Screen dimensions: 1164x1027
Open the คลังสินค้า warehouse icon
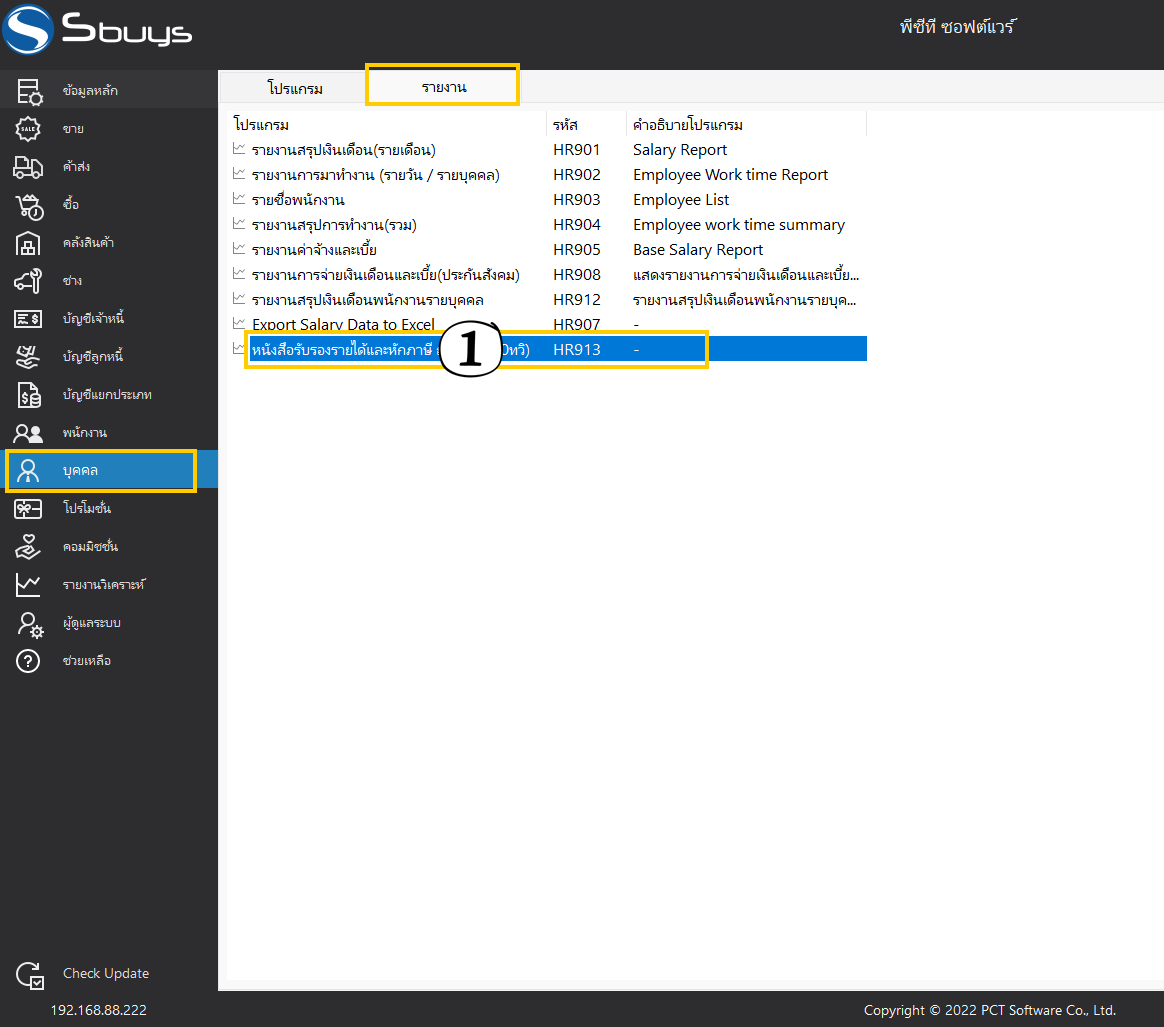(x=28, y=243)
